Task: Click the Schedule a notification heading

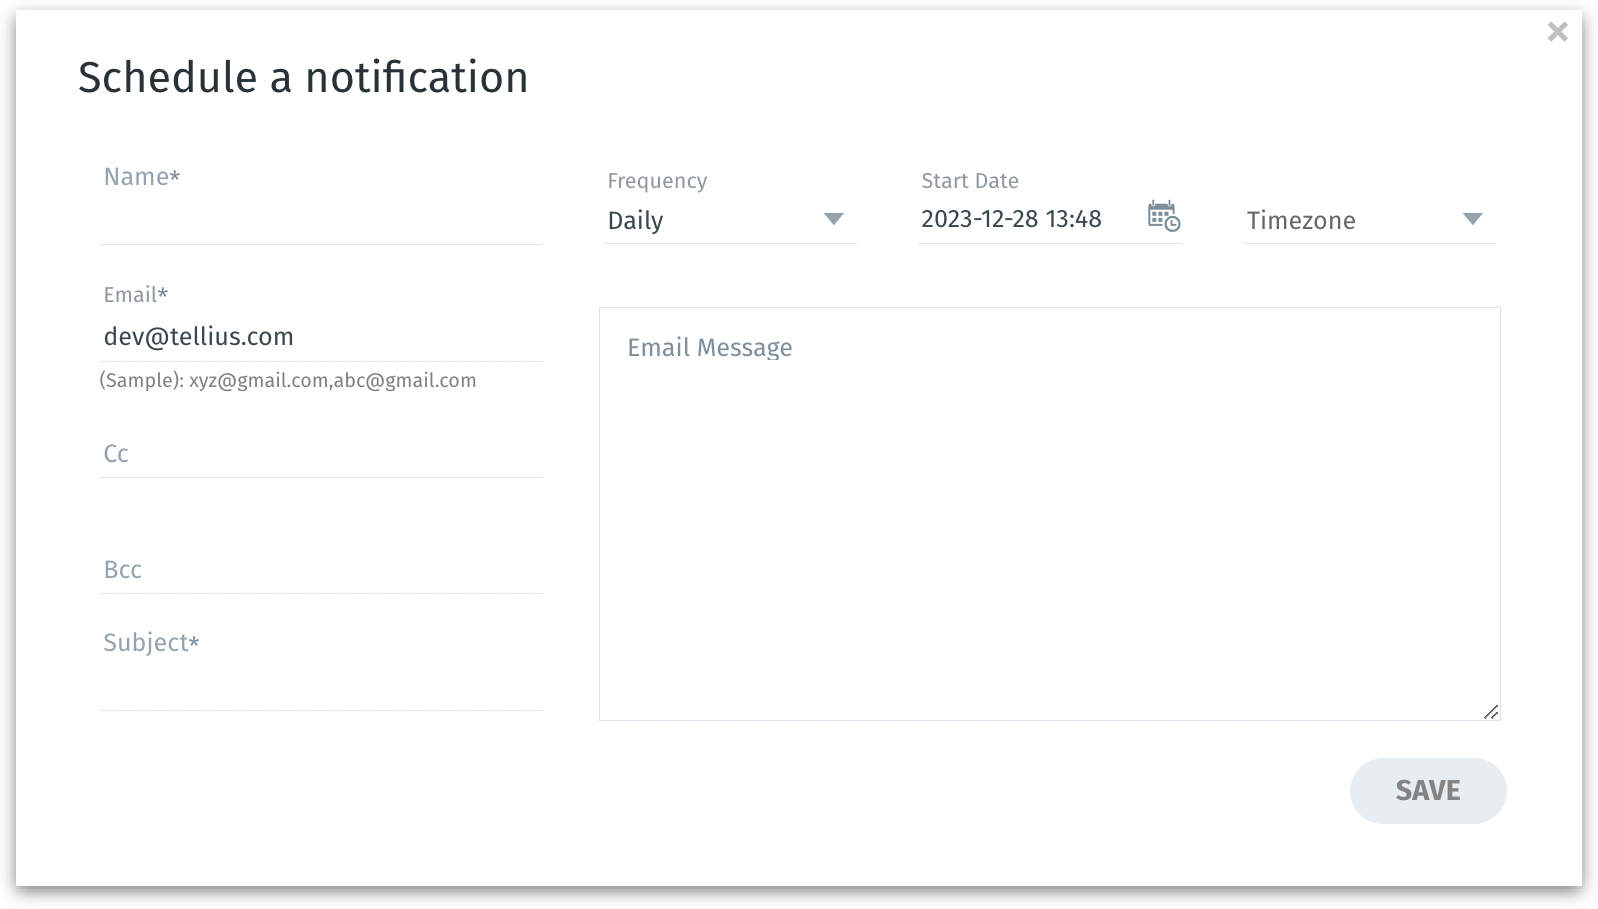Action: (x=303, y=78)
